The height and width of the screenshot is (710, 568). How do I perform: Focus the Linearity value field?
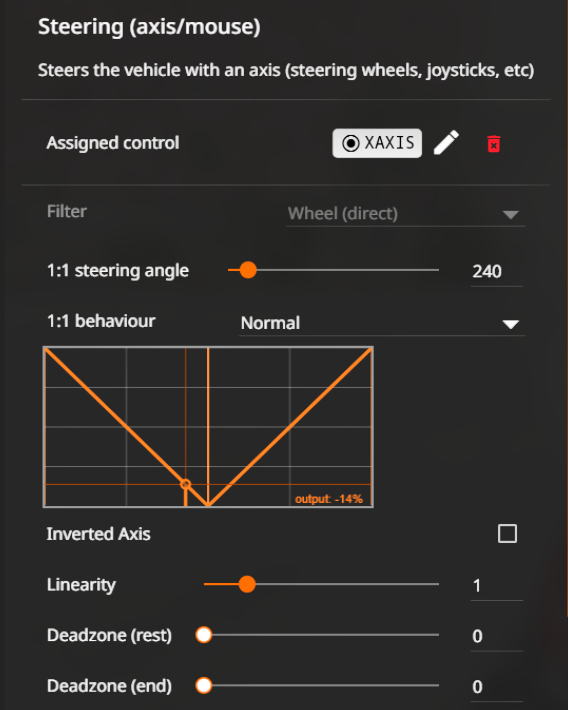point(497,586)
